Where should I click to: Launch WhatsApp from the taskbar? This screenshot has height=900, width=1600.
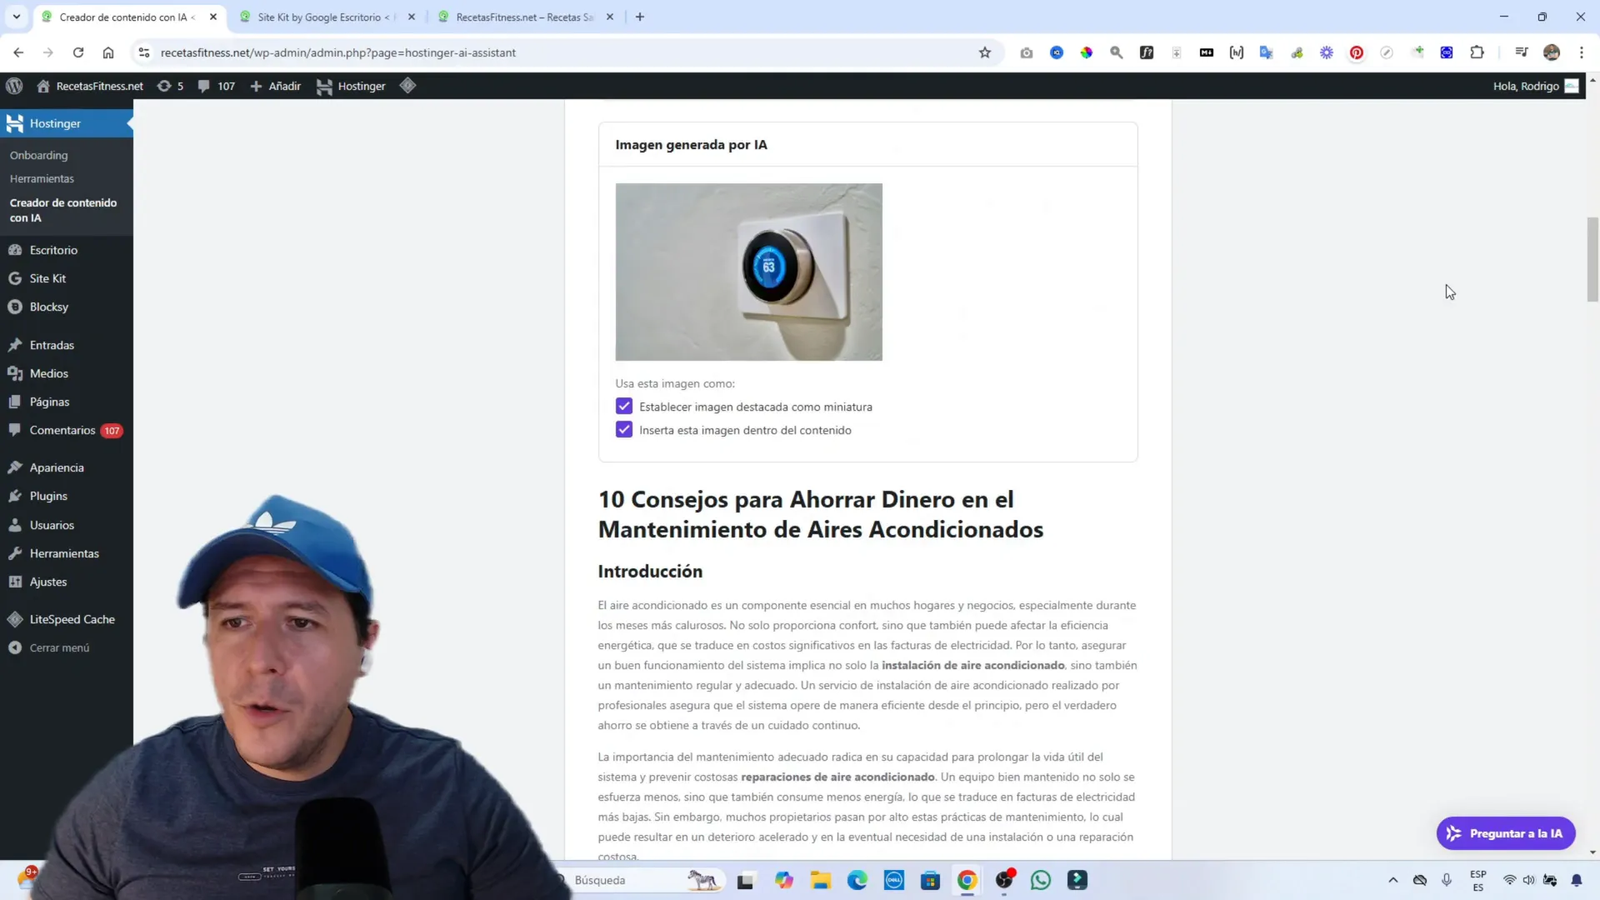tap(1040, 880)
